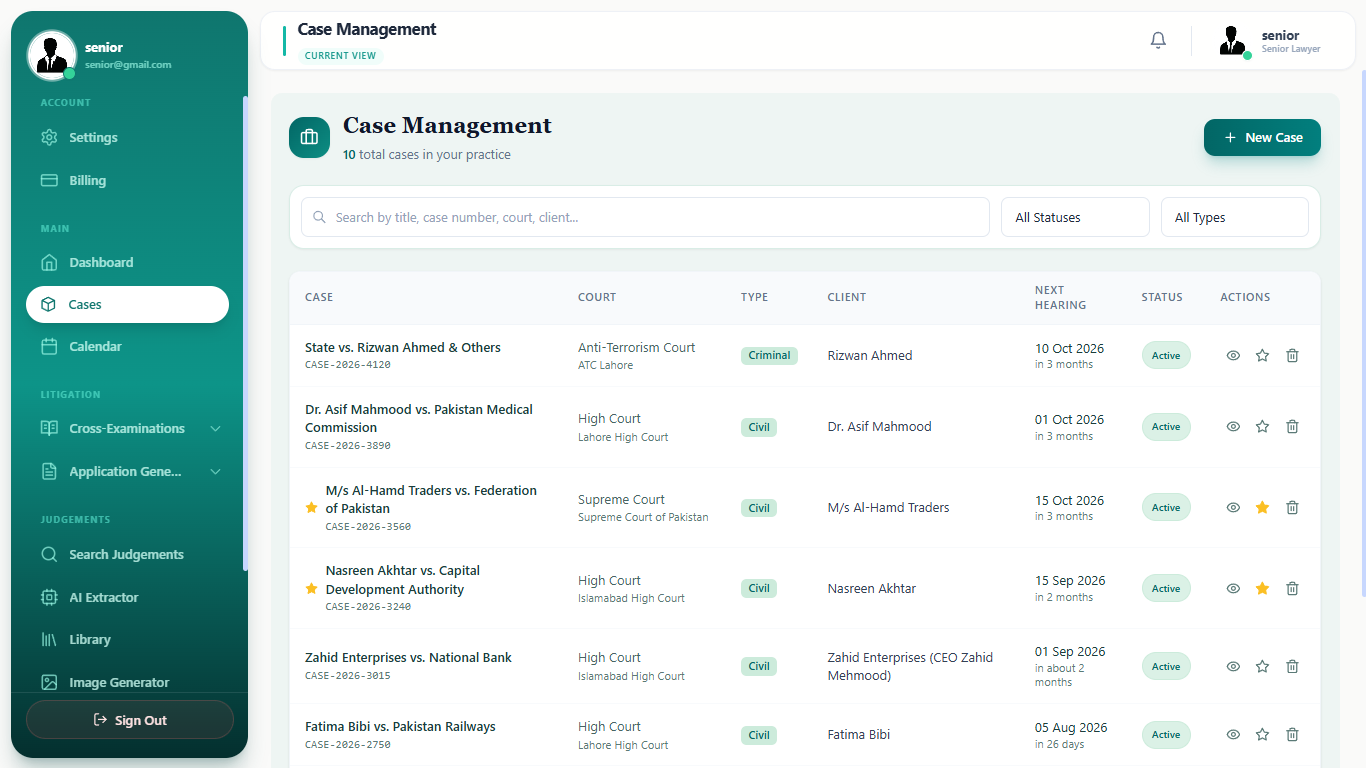Open Image Generator in sidebar
This screenshot has width=1366, height=768.
pyautogui.click(x=128, y=682)
